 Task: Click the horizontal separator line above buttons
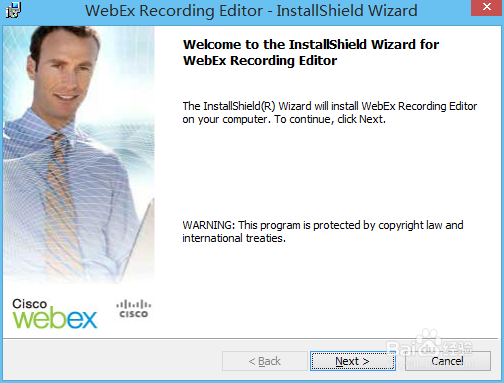[x=252, y=339]
